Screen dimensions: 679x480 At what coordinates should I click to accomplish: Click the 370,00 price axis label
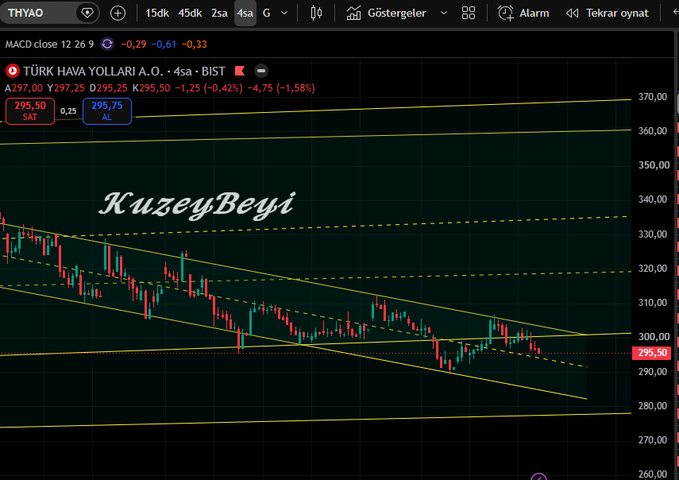point(653,97)
